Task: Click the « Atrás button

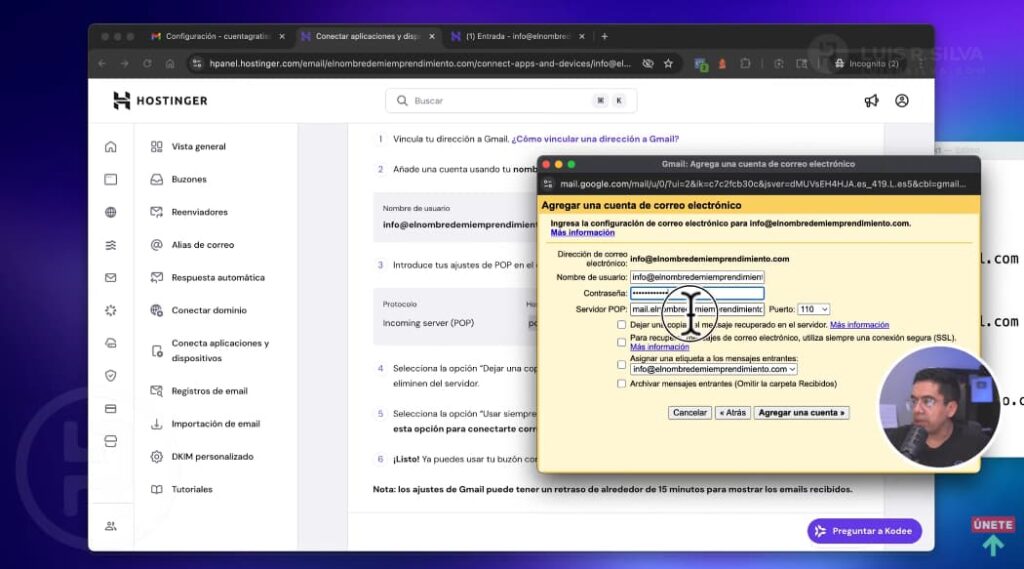Action: [x=733, y=413]
